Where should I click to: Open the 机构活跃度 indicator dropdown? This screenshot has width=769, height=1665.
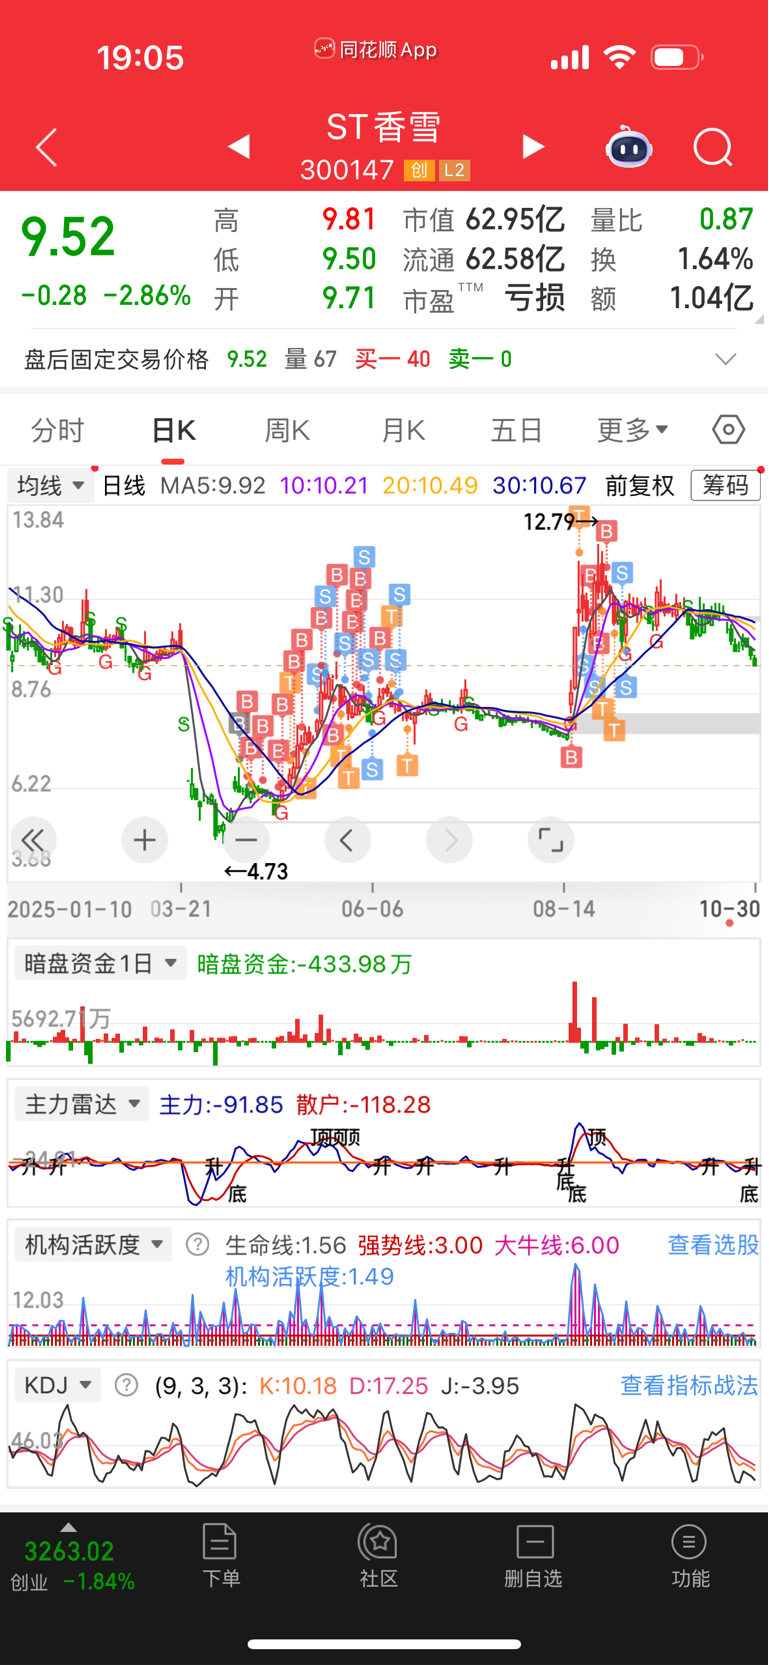tap(94, 1245)
